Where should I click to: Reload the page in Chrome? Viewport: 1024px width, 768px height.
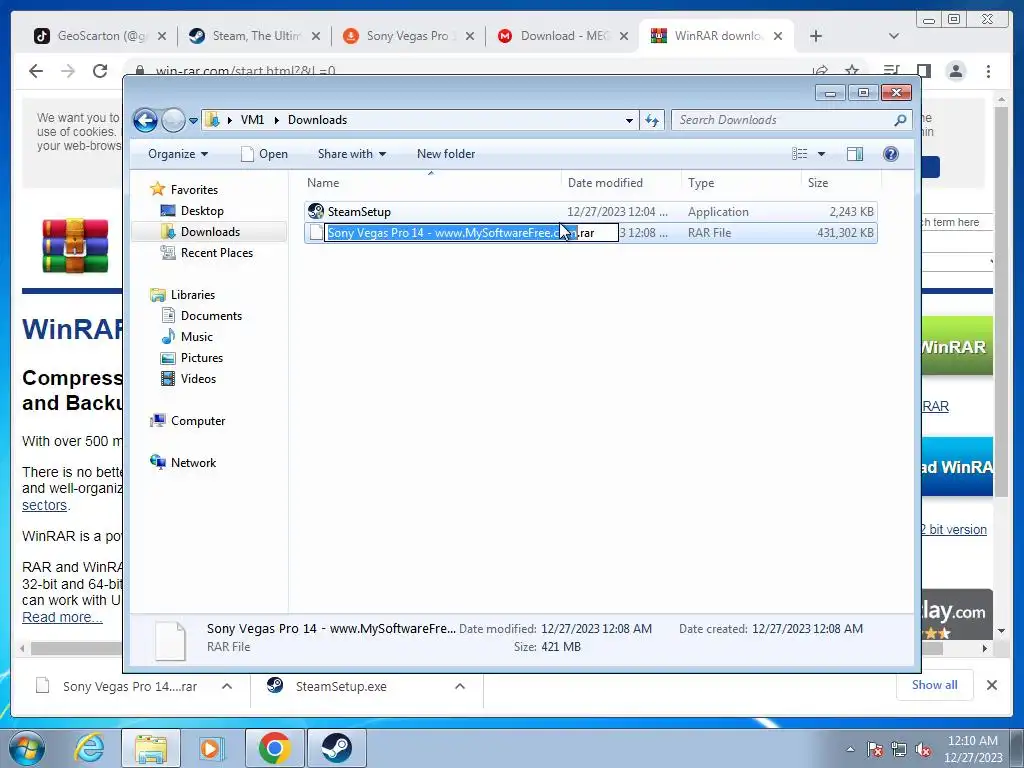tap(100, 71)
